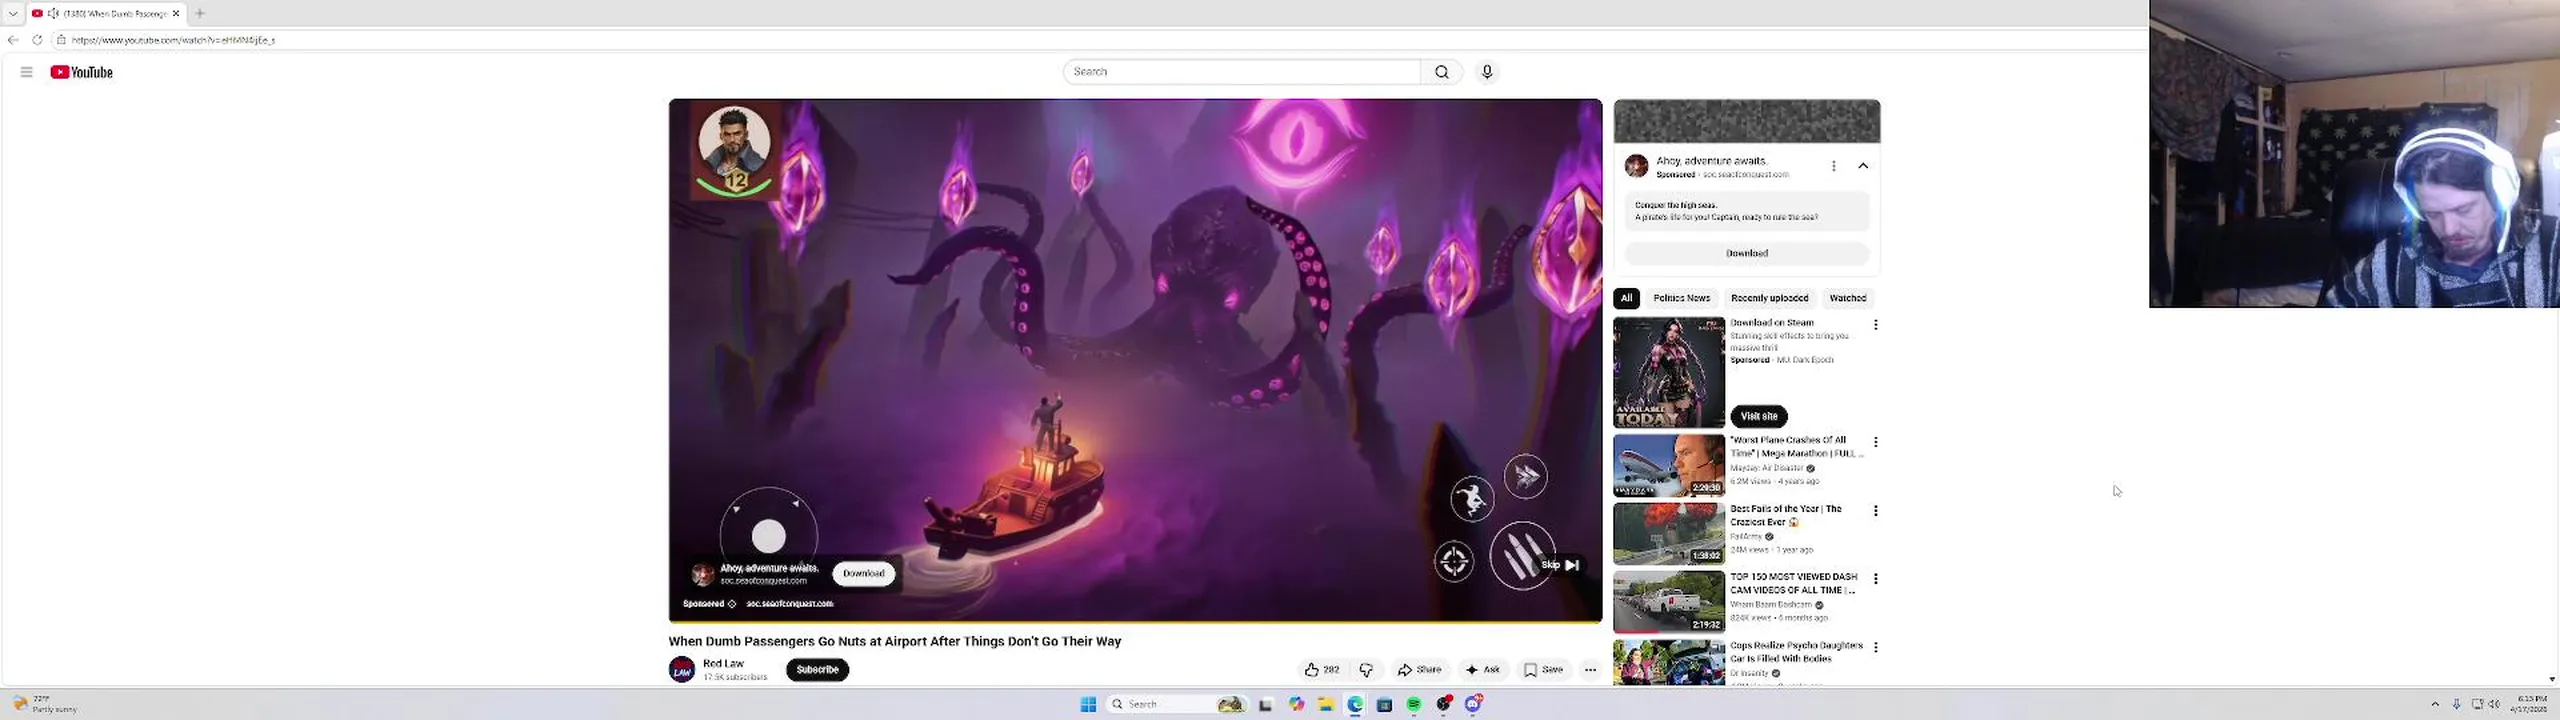Open options for the dash cam videos entry

point(1875,579)
